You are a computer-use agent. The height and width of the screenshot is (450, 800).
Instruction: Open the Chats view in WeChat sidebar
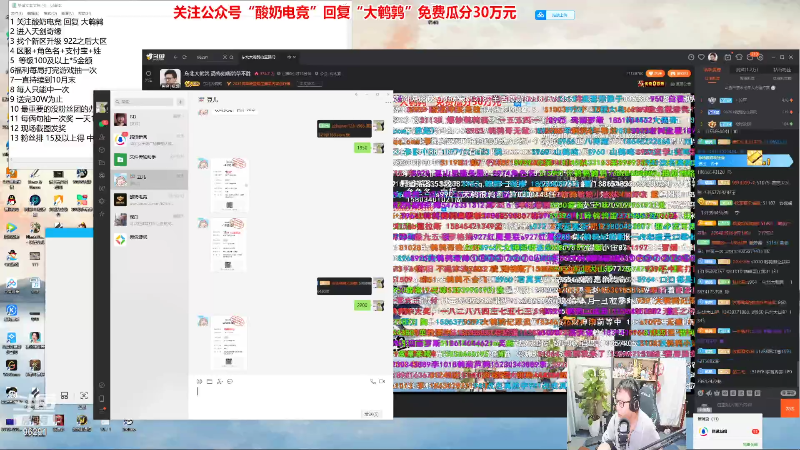[102, 123]
